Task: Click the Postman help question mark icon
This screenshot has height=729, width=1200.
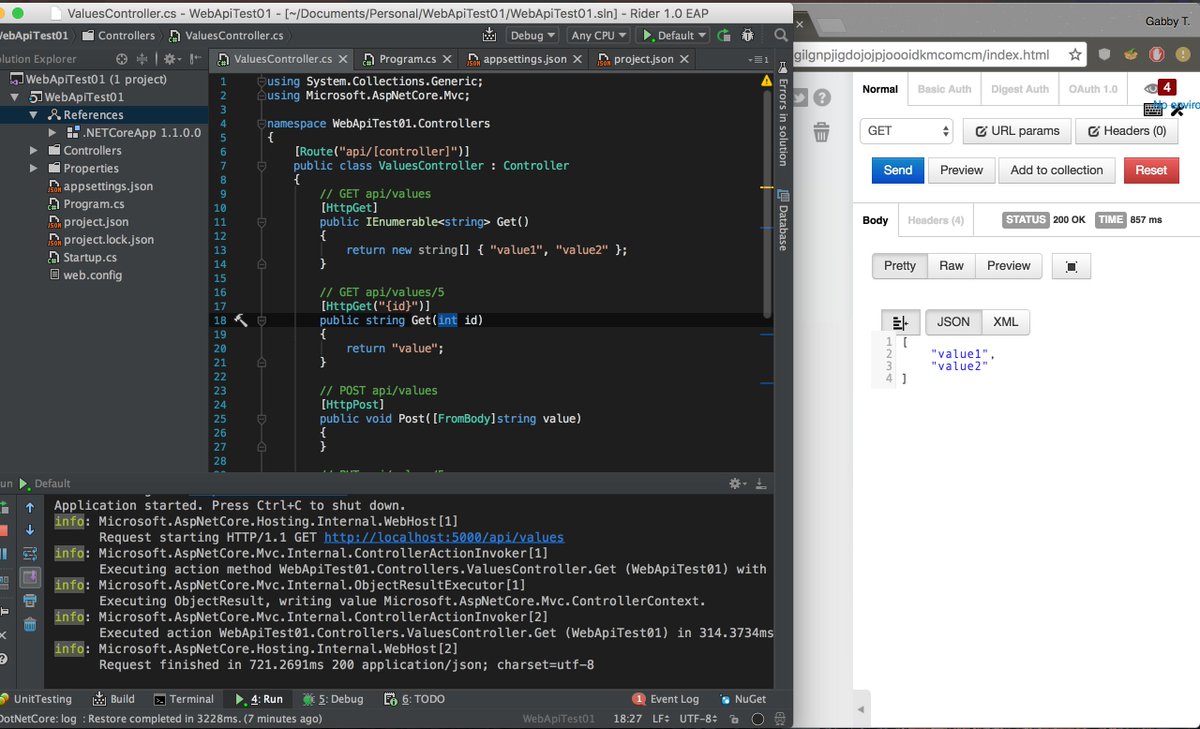Action: click(822, 98)
